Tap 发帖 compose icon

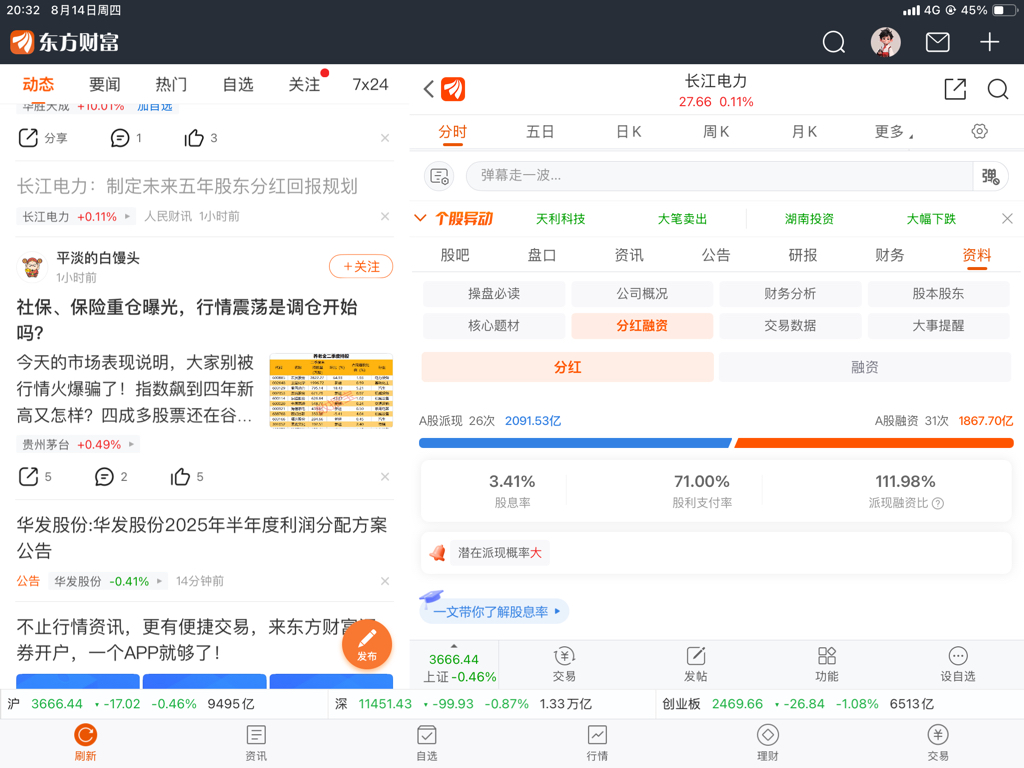pyautogui.click(x=696, y=665)
